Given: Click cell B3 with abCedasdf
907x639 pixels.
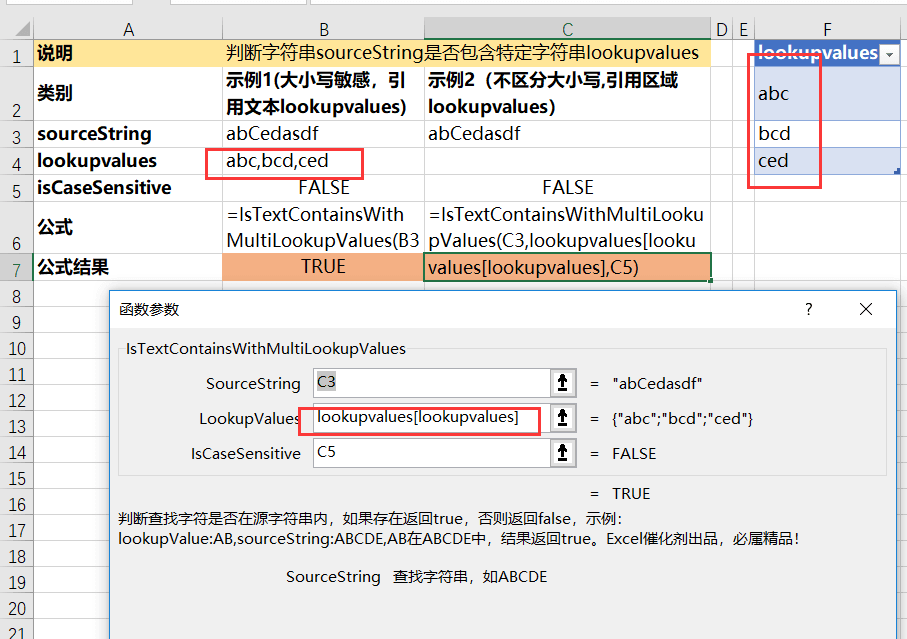Looking at the screenshot, I should [323, 134].
